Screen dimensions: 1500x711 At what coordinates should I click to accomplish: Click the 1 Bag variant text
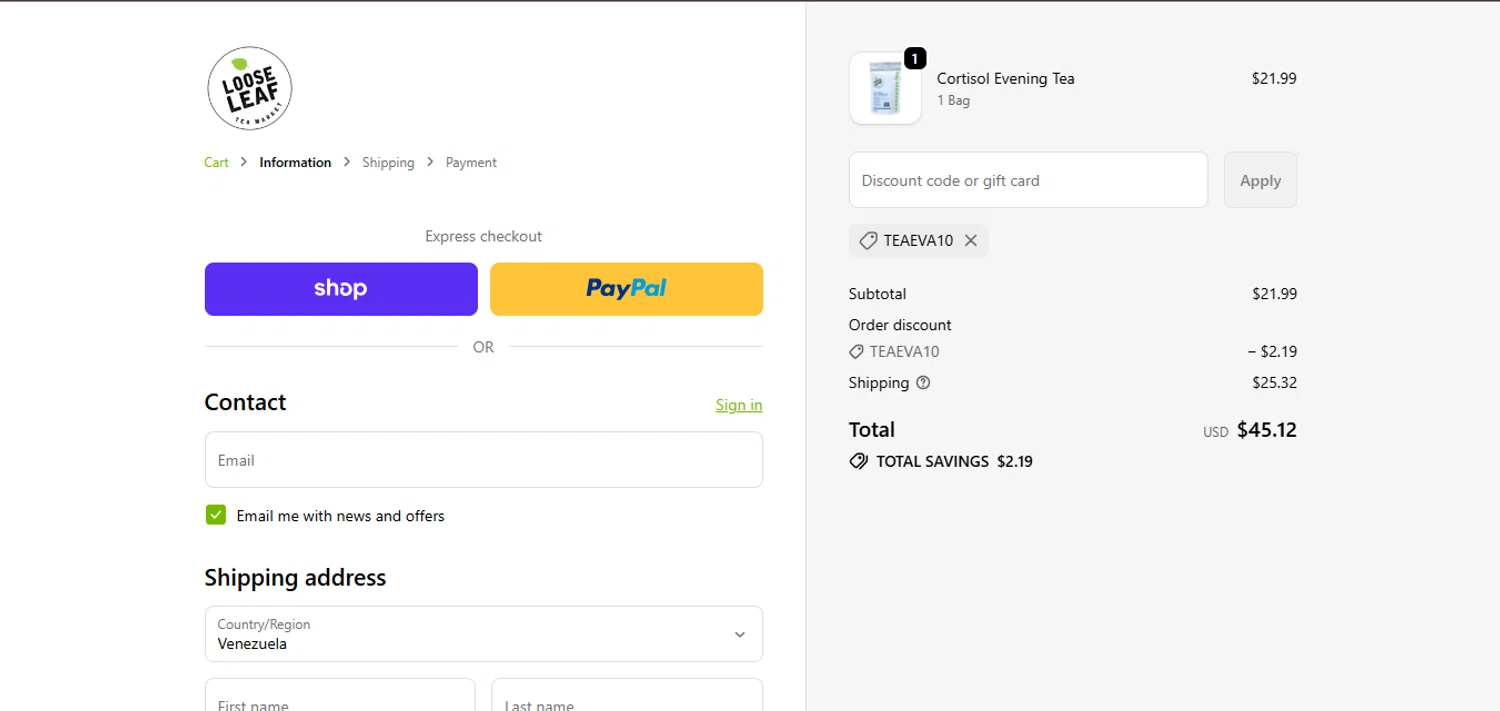click(953, 100)
